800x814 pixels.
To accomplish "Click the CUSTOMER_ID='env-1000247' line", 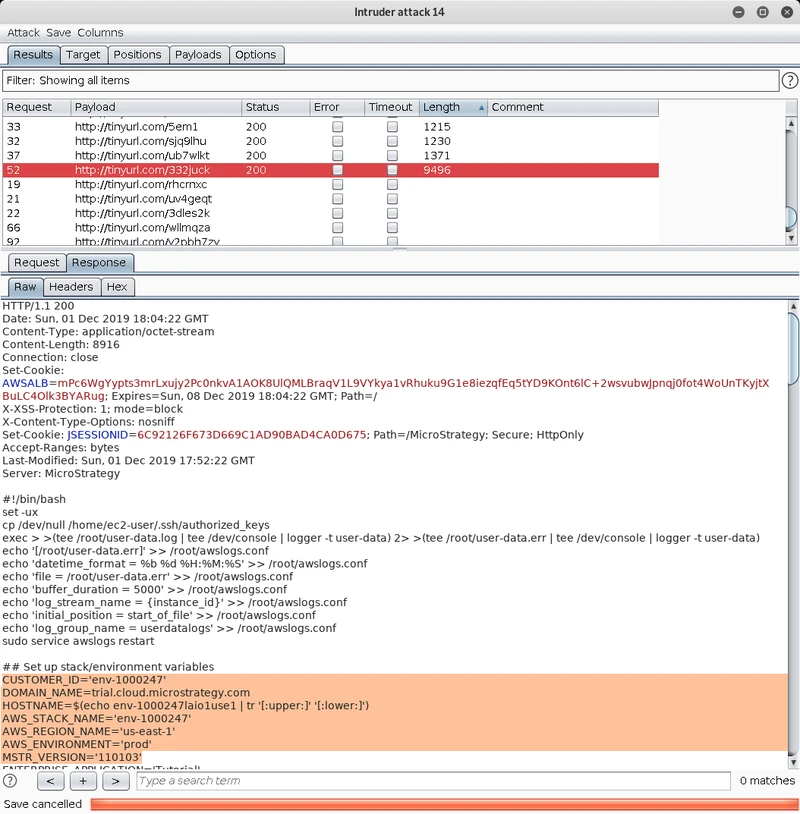I will pos(84,680).
